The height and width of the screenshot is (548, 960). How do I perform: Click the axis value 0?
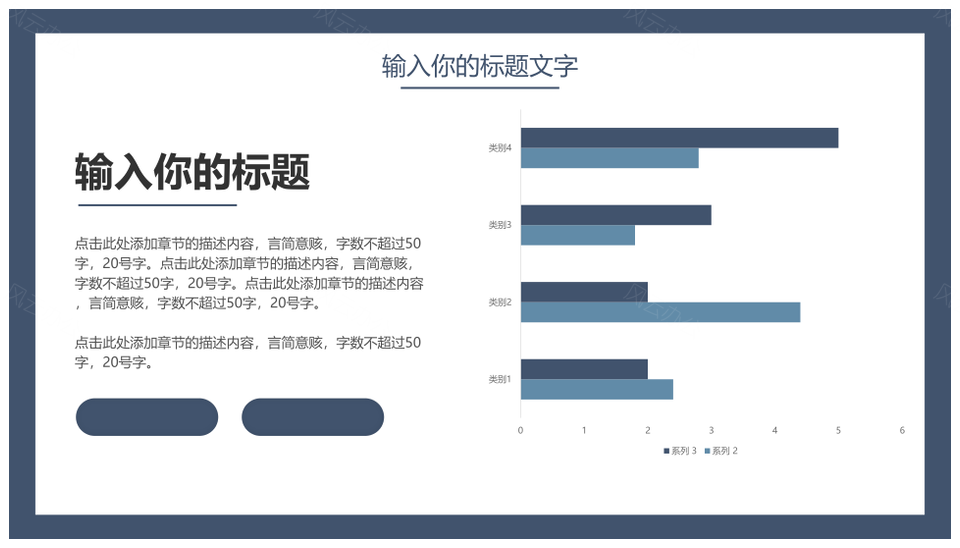pyautogui.click(x=520, y=430)
